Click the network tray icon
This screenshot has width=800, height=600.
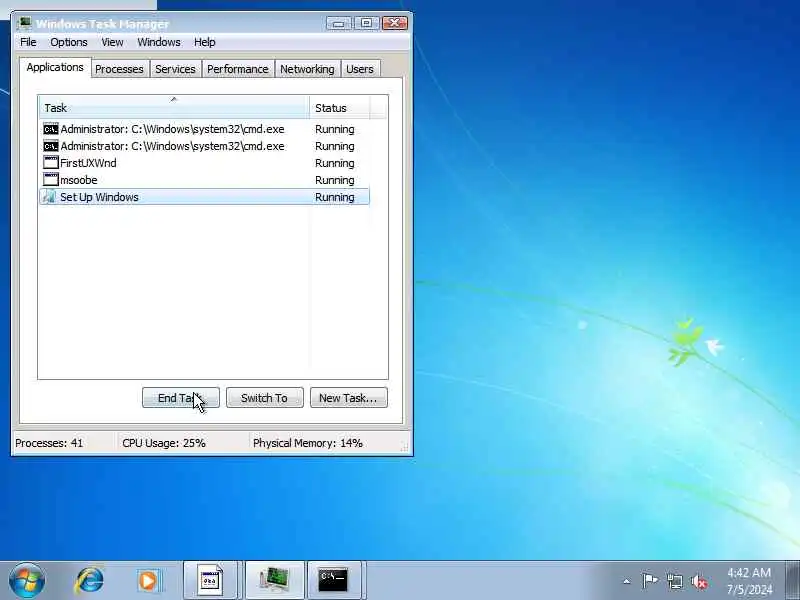point(674,581)
